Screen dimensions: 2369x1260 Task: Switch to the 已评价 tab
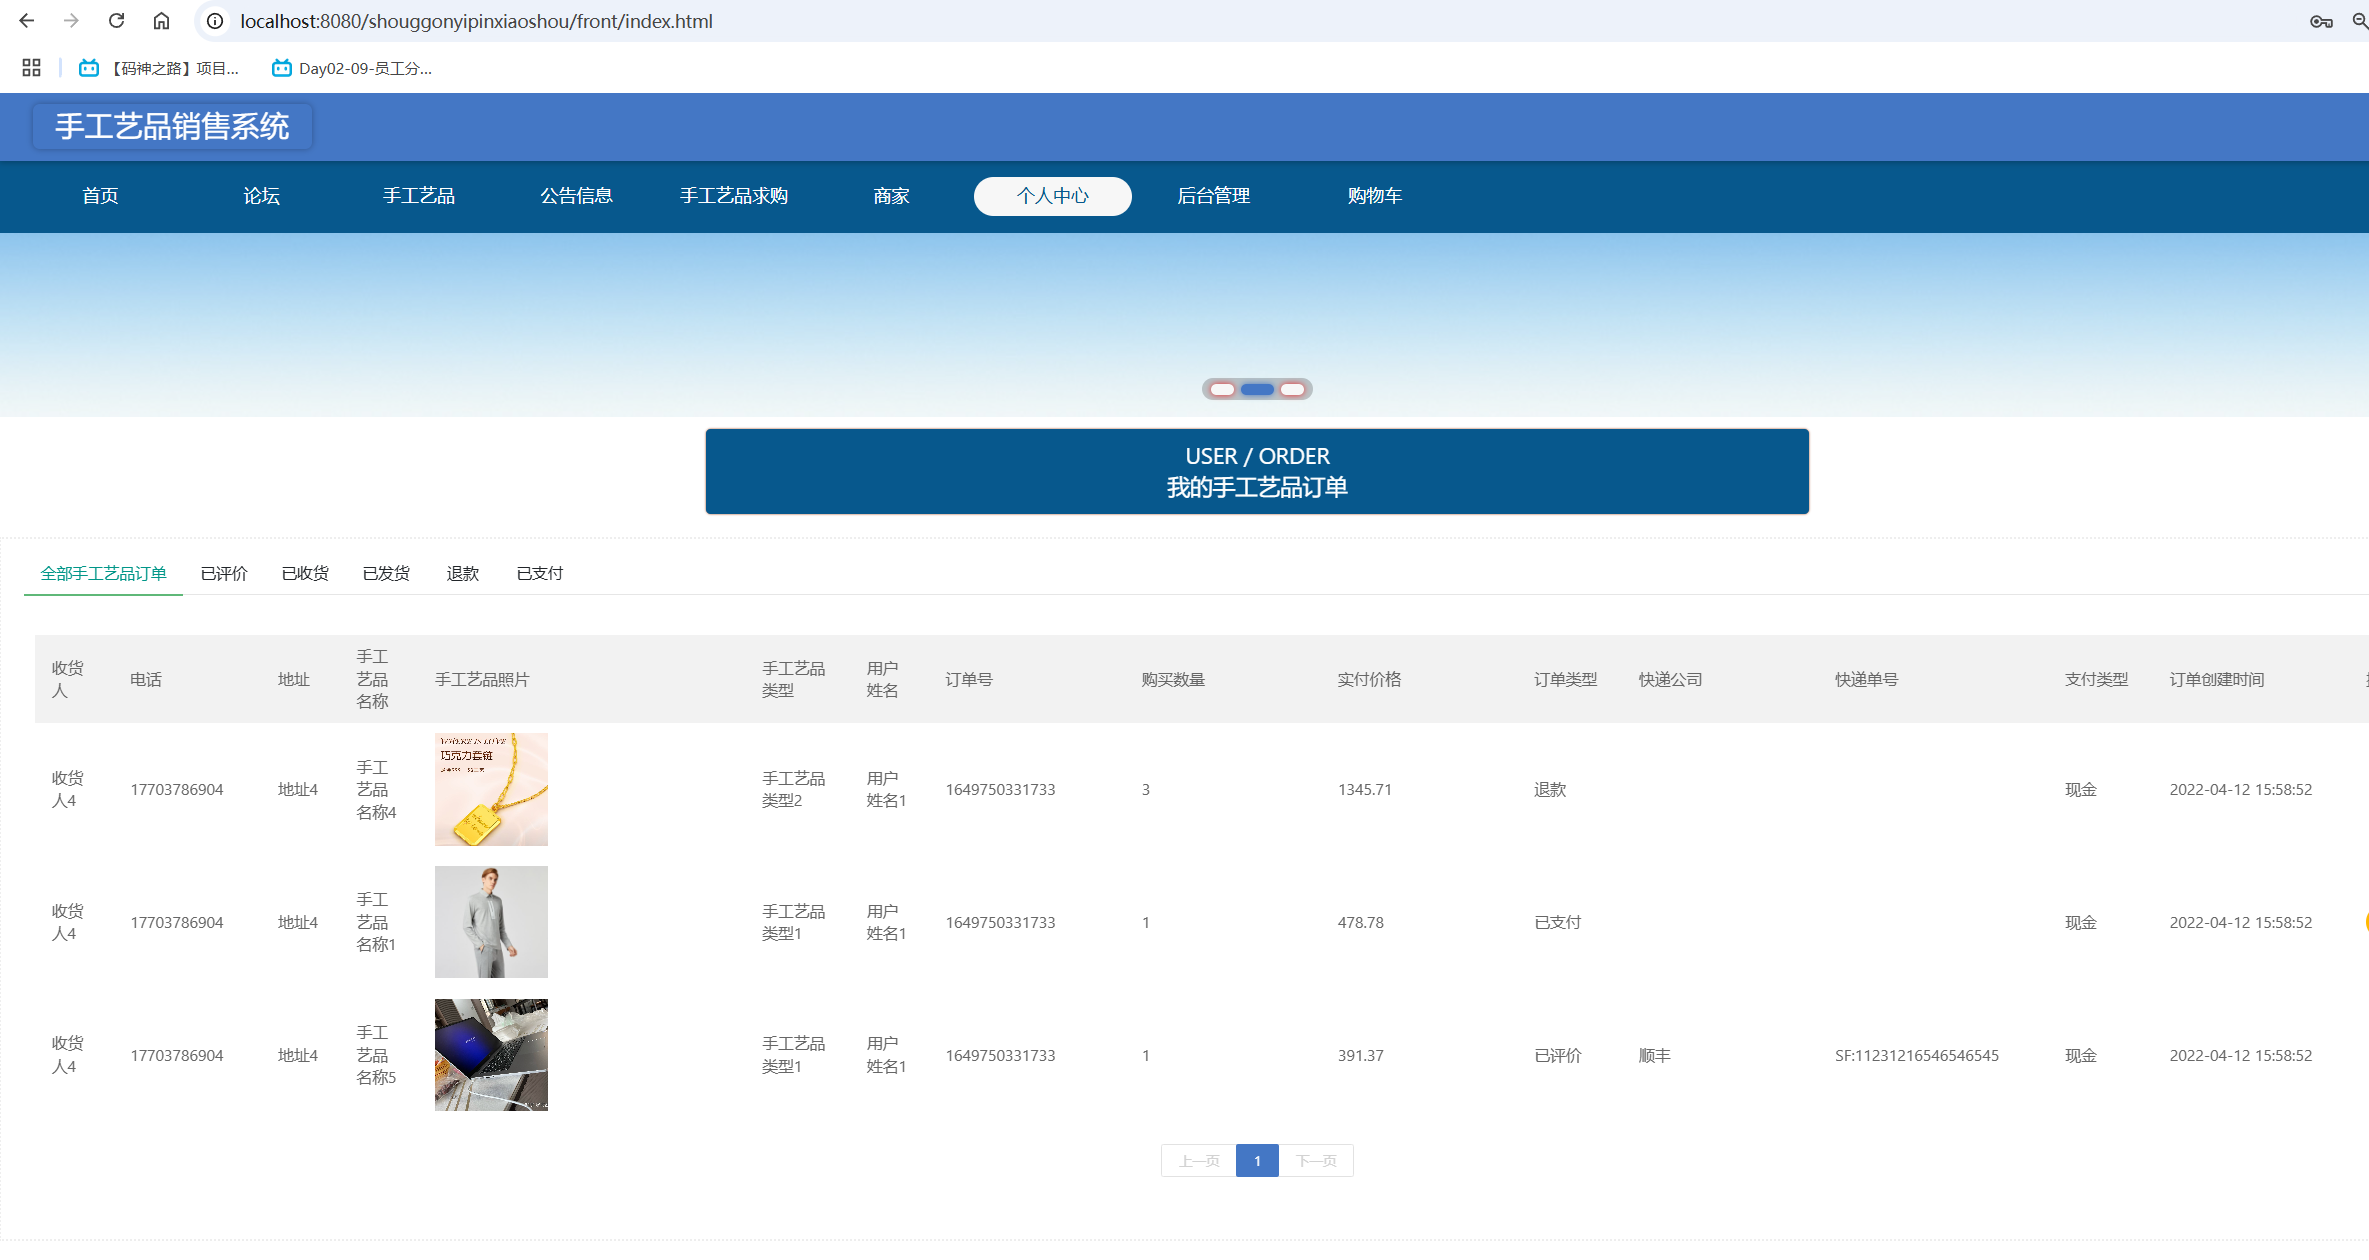(x=224, y=573)
